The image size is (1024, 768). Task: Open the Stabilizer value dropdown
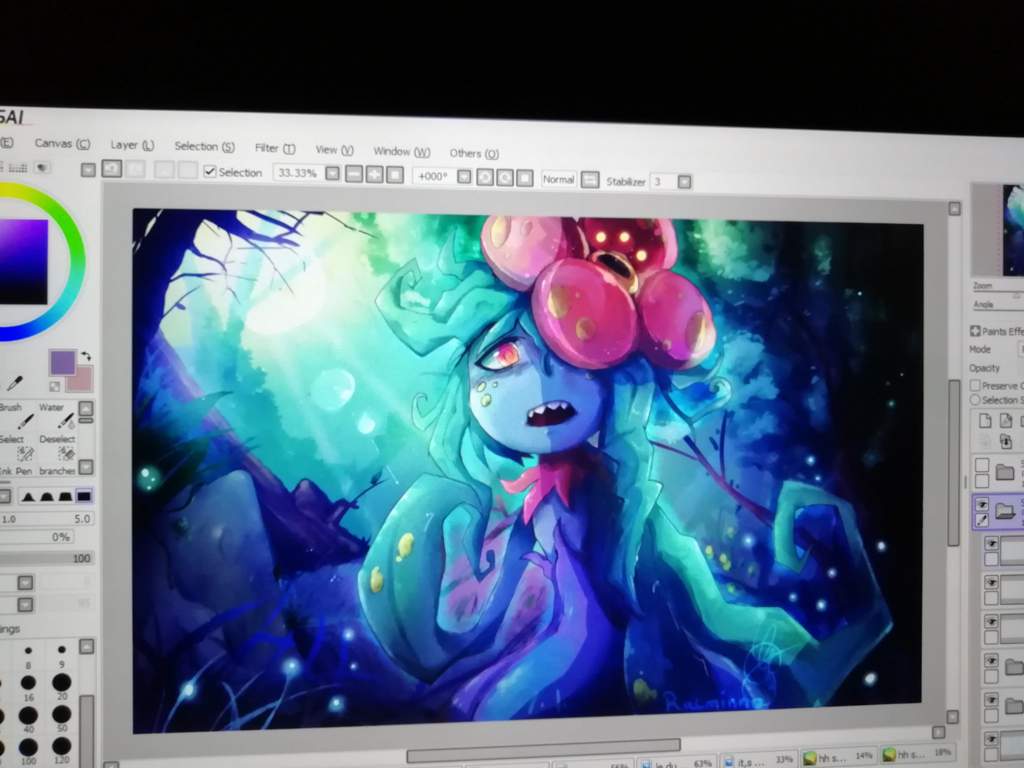684,182
